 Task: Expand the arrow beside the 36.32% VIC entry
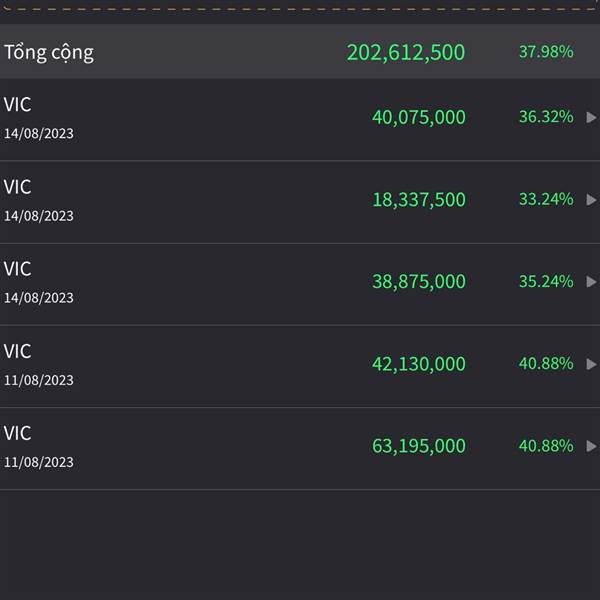pyautogui.click(x=591, y=117)
